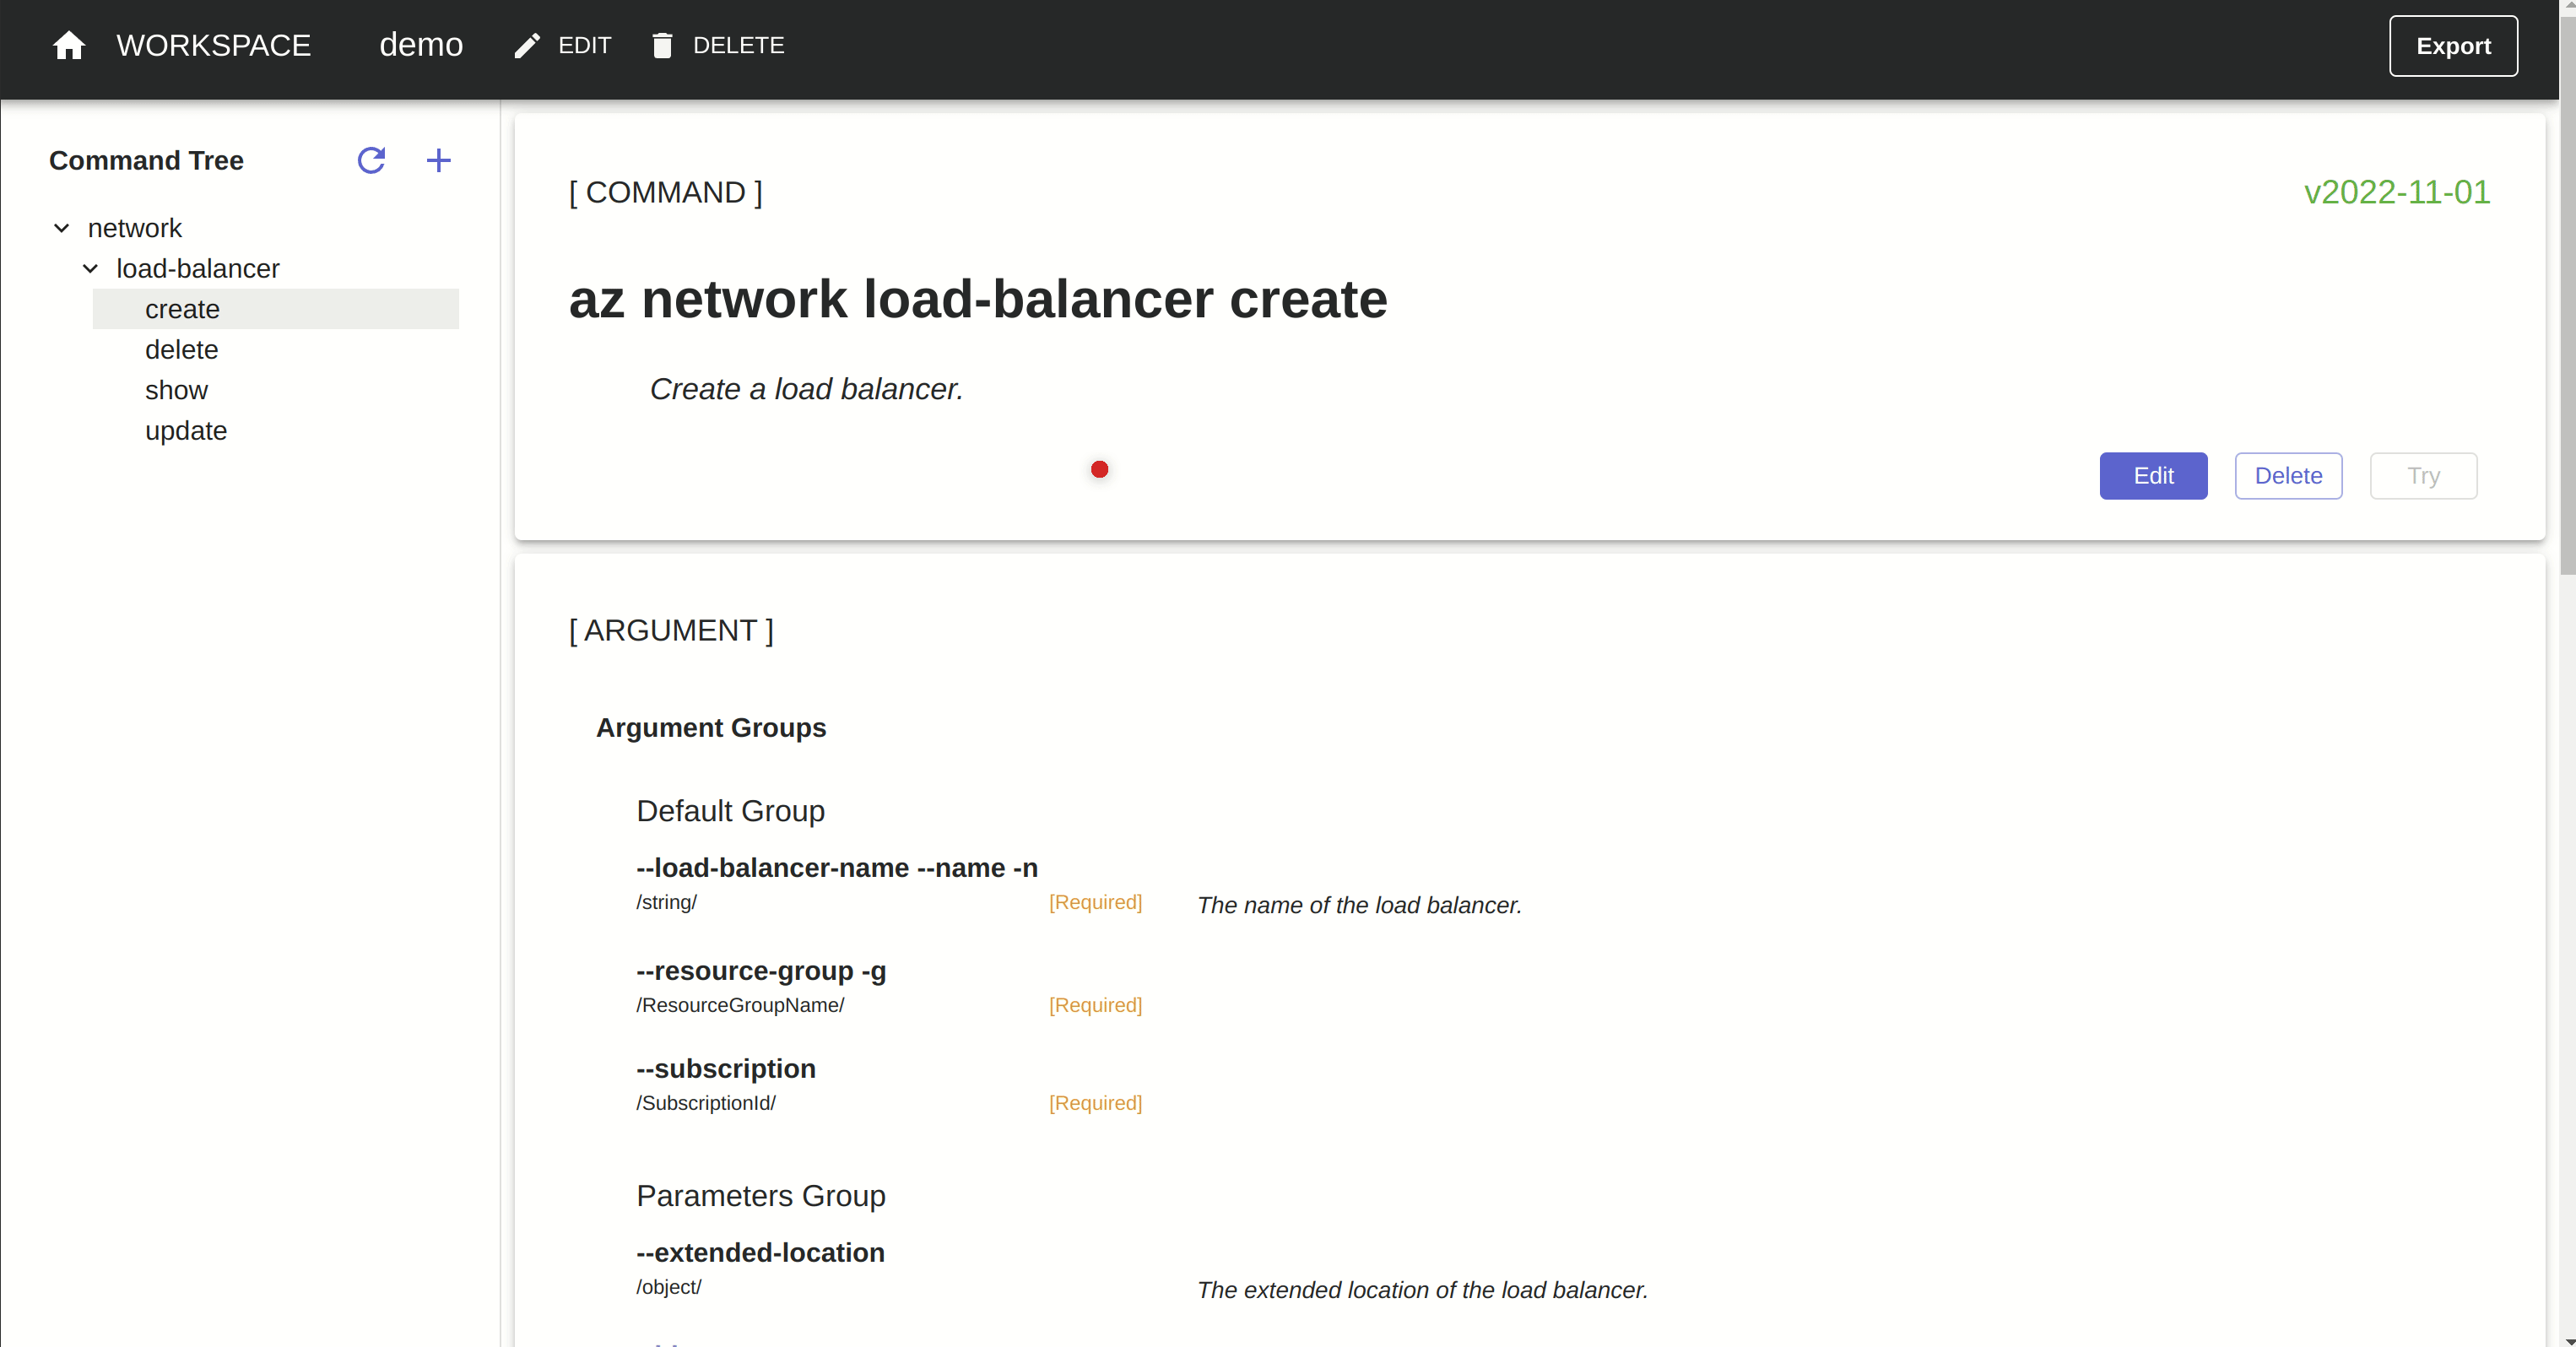Click [Required] tag beside /string/

(x=1095, y=903)
